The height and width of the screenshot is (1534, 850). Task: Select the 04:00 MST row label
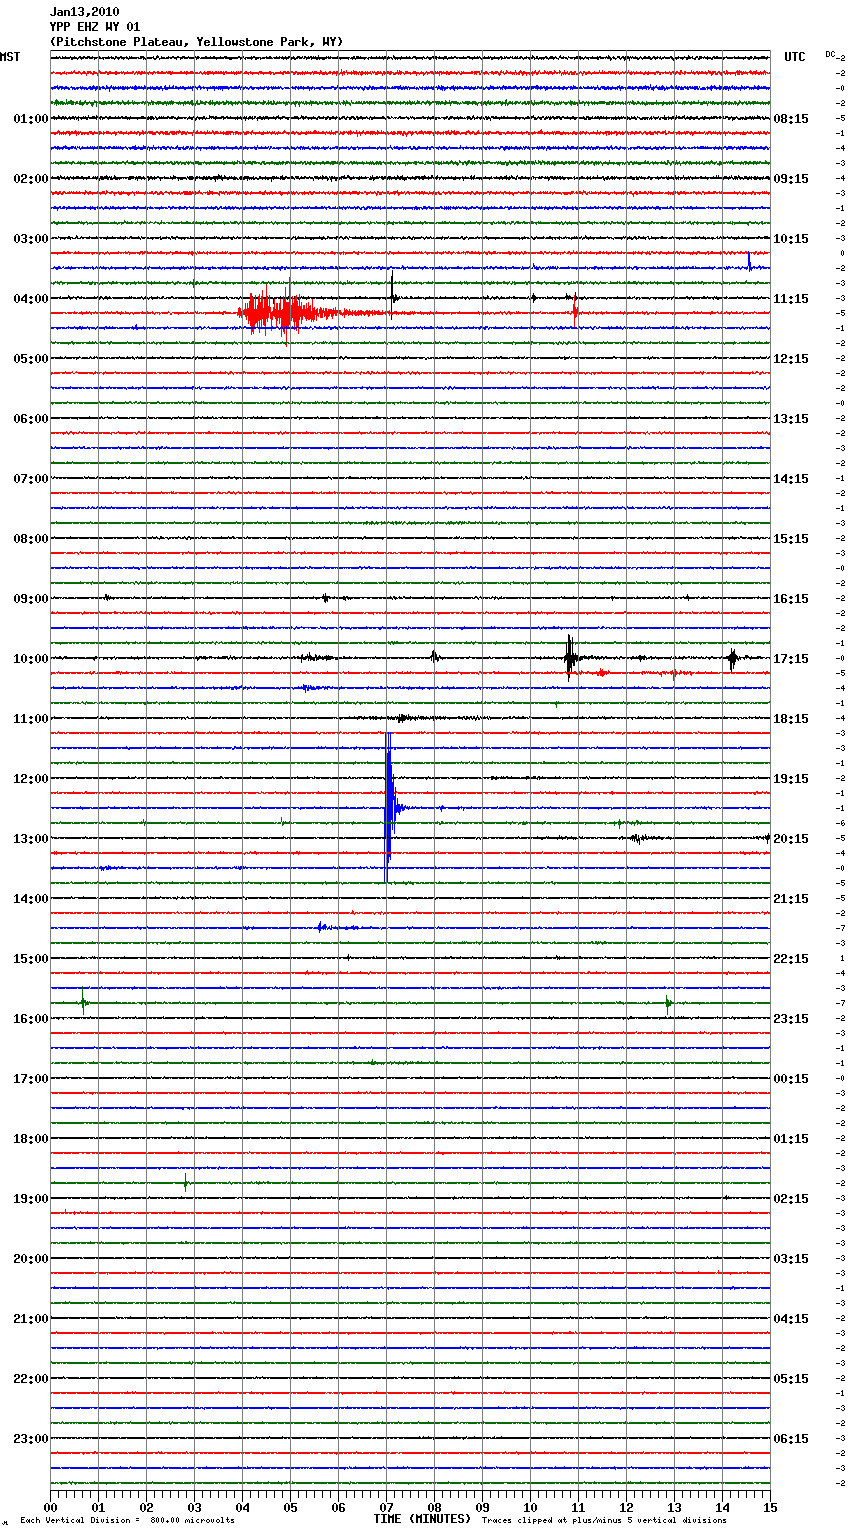30,299
